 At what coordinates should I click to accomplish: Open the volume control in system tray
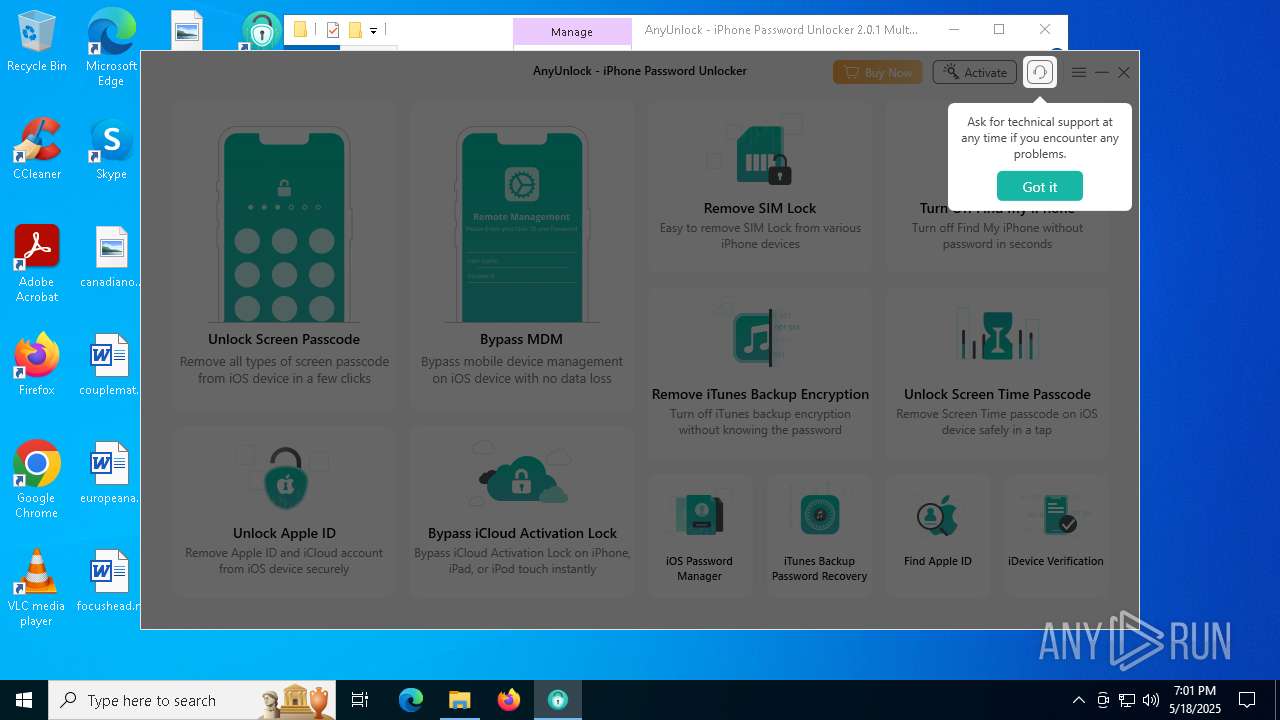[x=1151, y=700]
